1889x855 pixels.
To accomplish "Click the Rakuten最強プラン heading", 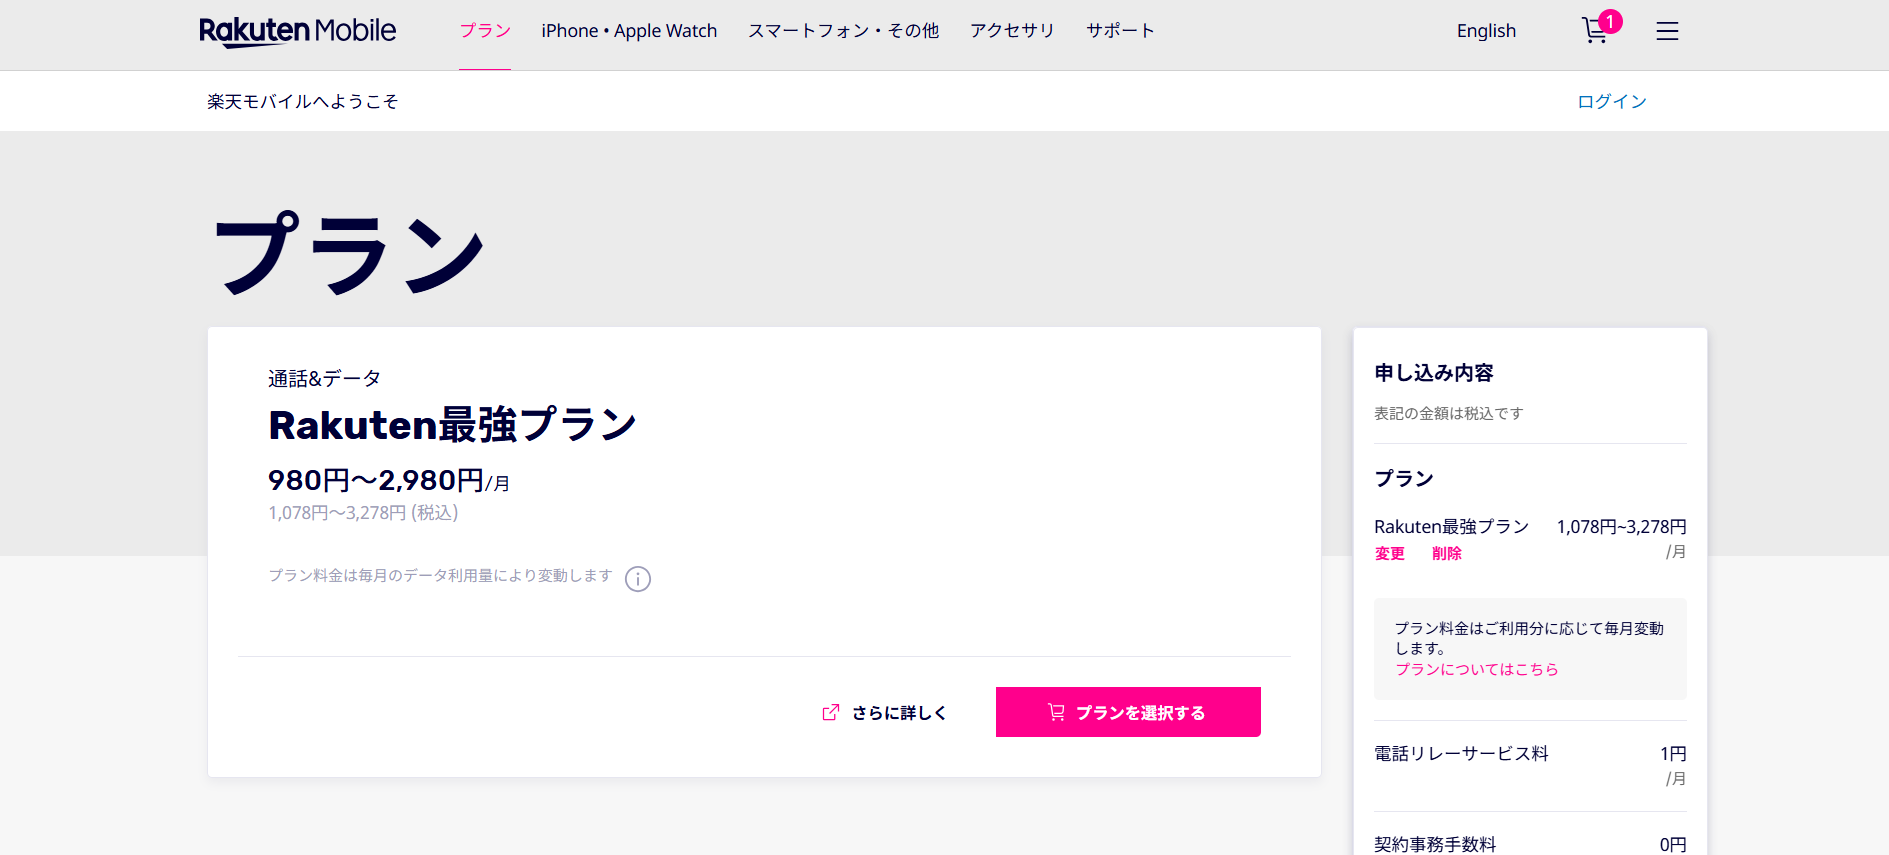I will (452, 425).
